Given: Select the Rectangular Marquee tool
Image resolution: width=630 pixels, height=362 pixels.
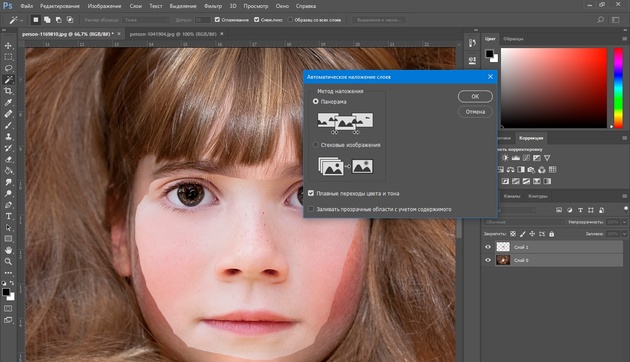Looking at the screenshot, I should [x=8, y=57].
